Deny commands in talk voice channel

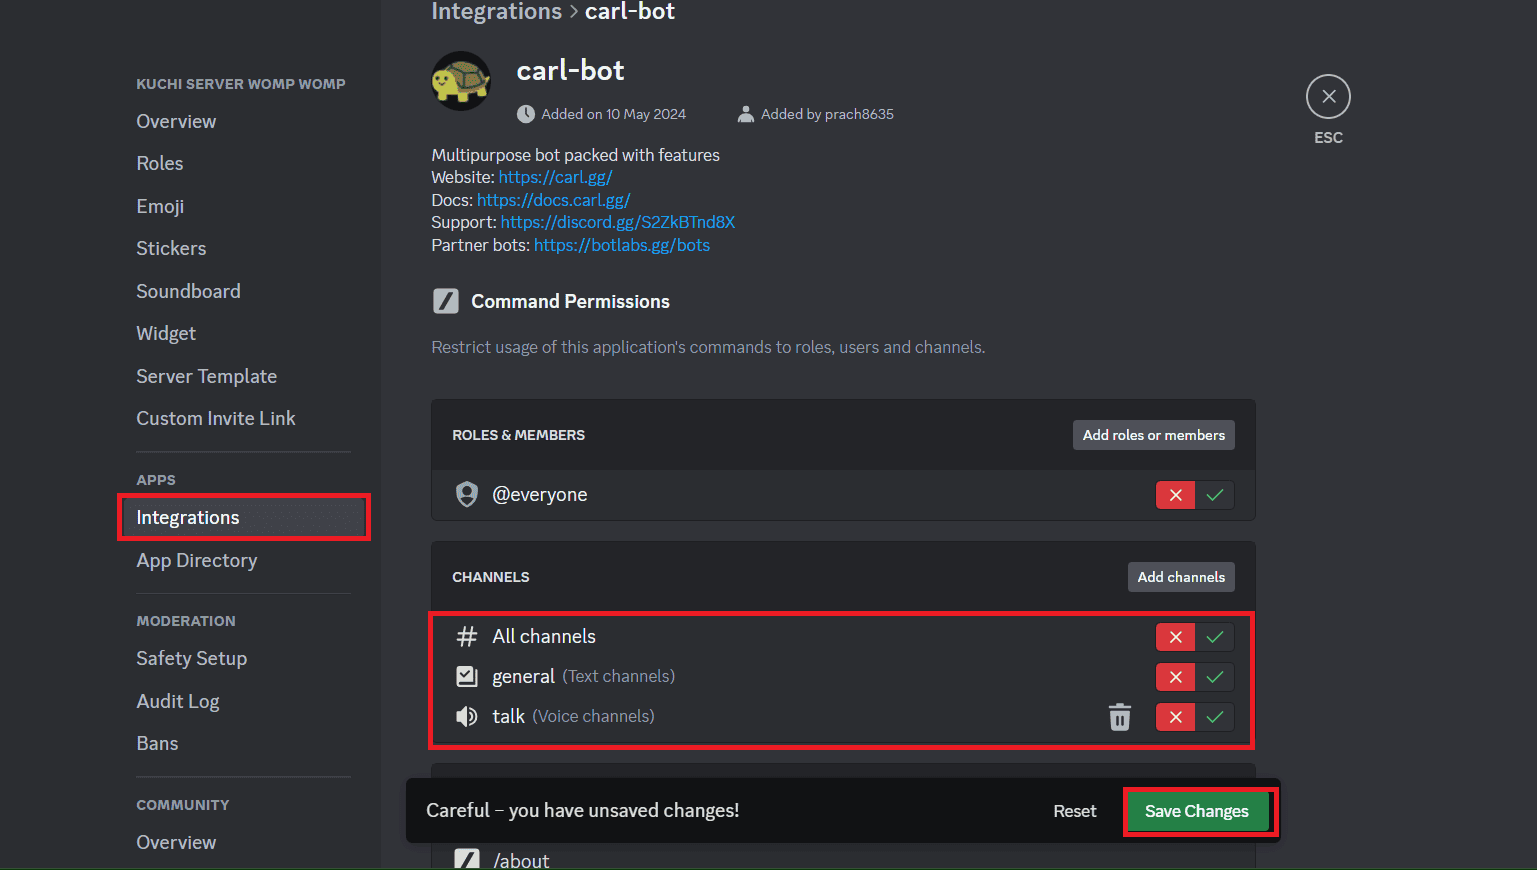1175,717
